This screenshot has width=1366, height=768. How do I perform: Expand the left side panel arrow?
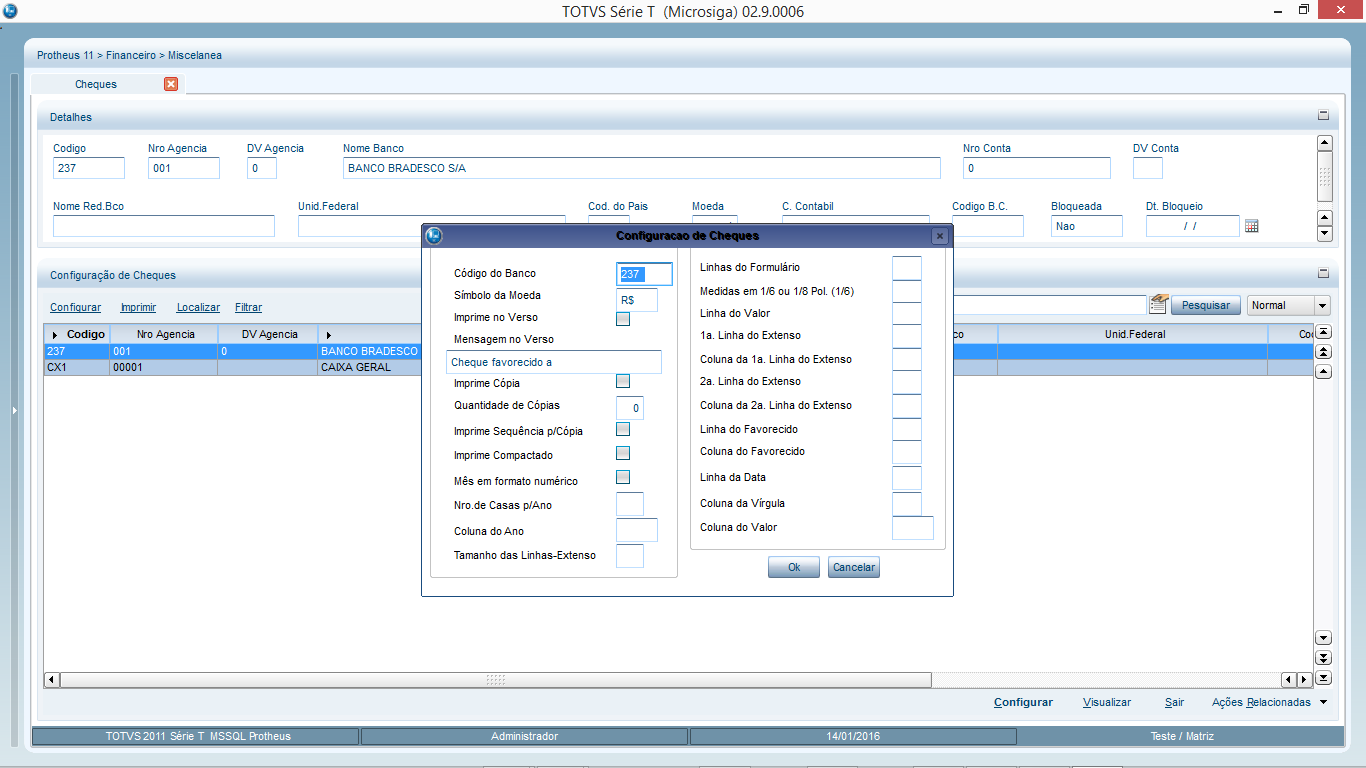coord(14,410)
